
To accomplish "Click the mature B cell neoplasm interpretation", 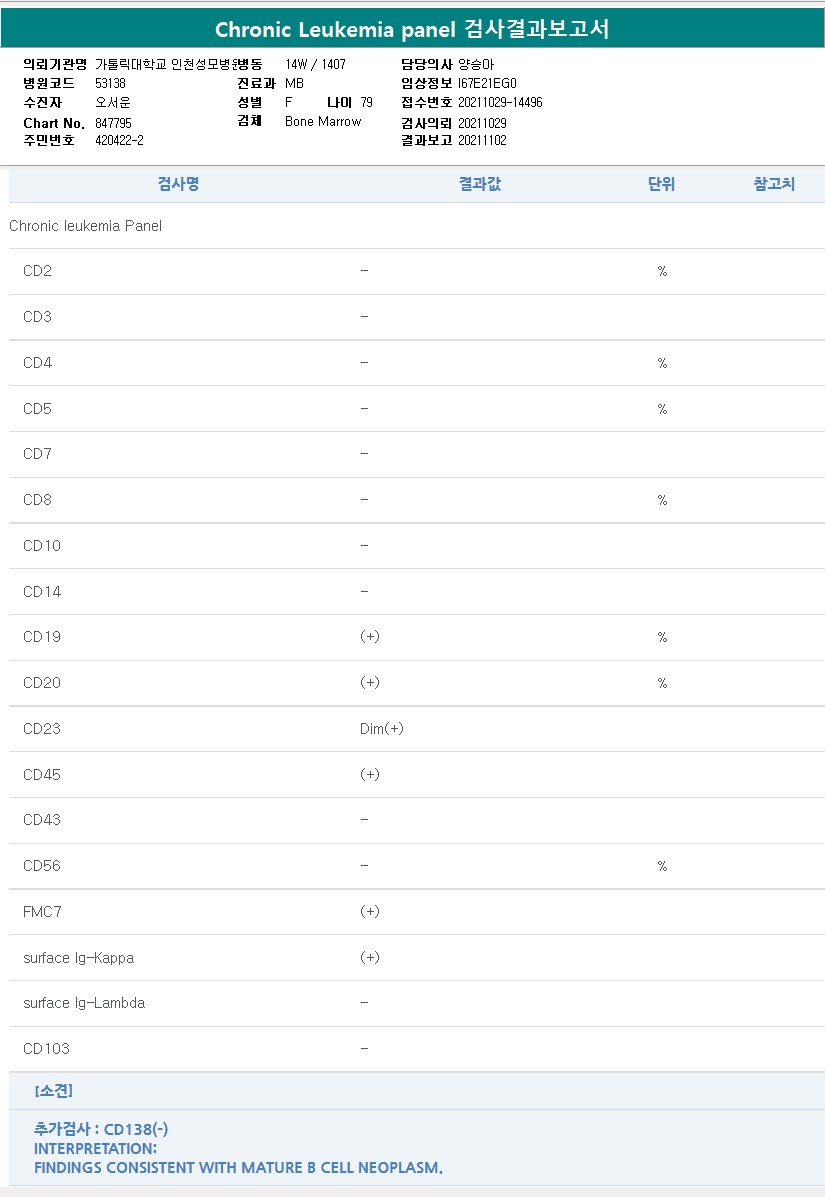I will tap(238, 1167).
